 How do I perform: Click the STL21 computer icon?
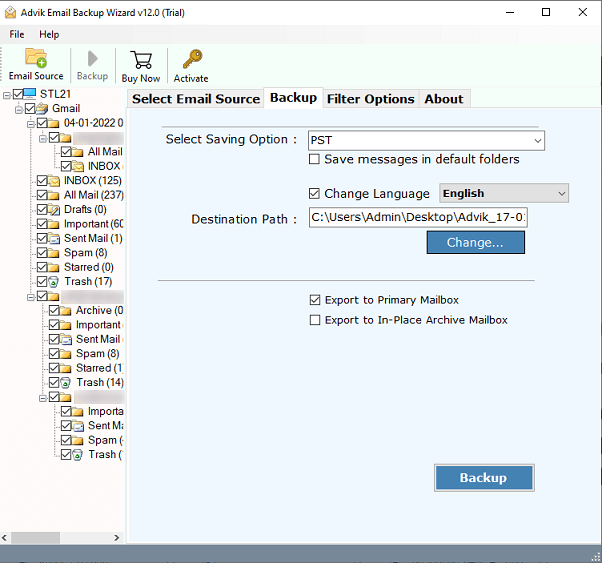coord(30,93)
